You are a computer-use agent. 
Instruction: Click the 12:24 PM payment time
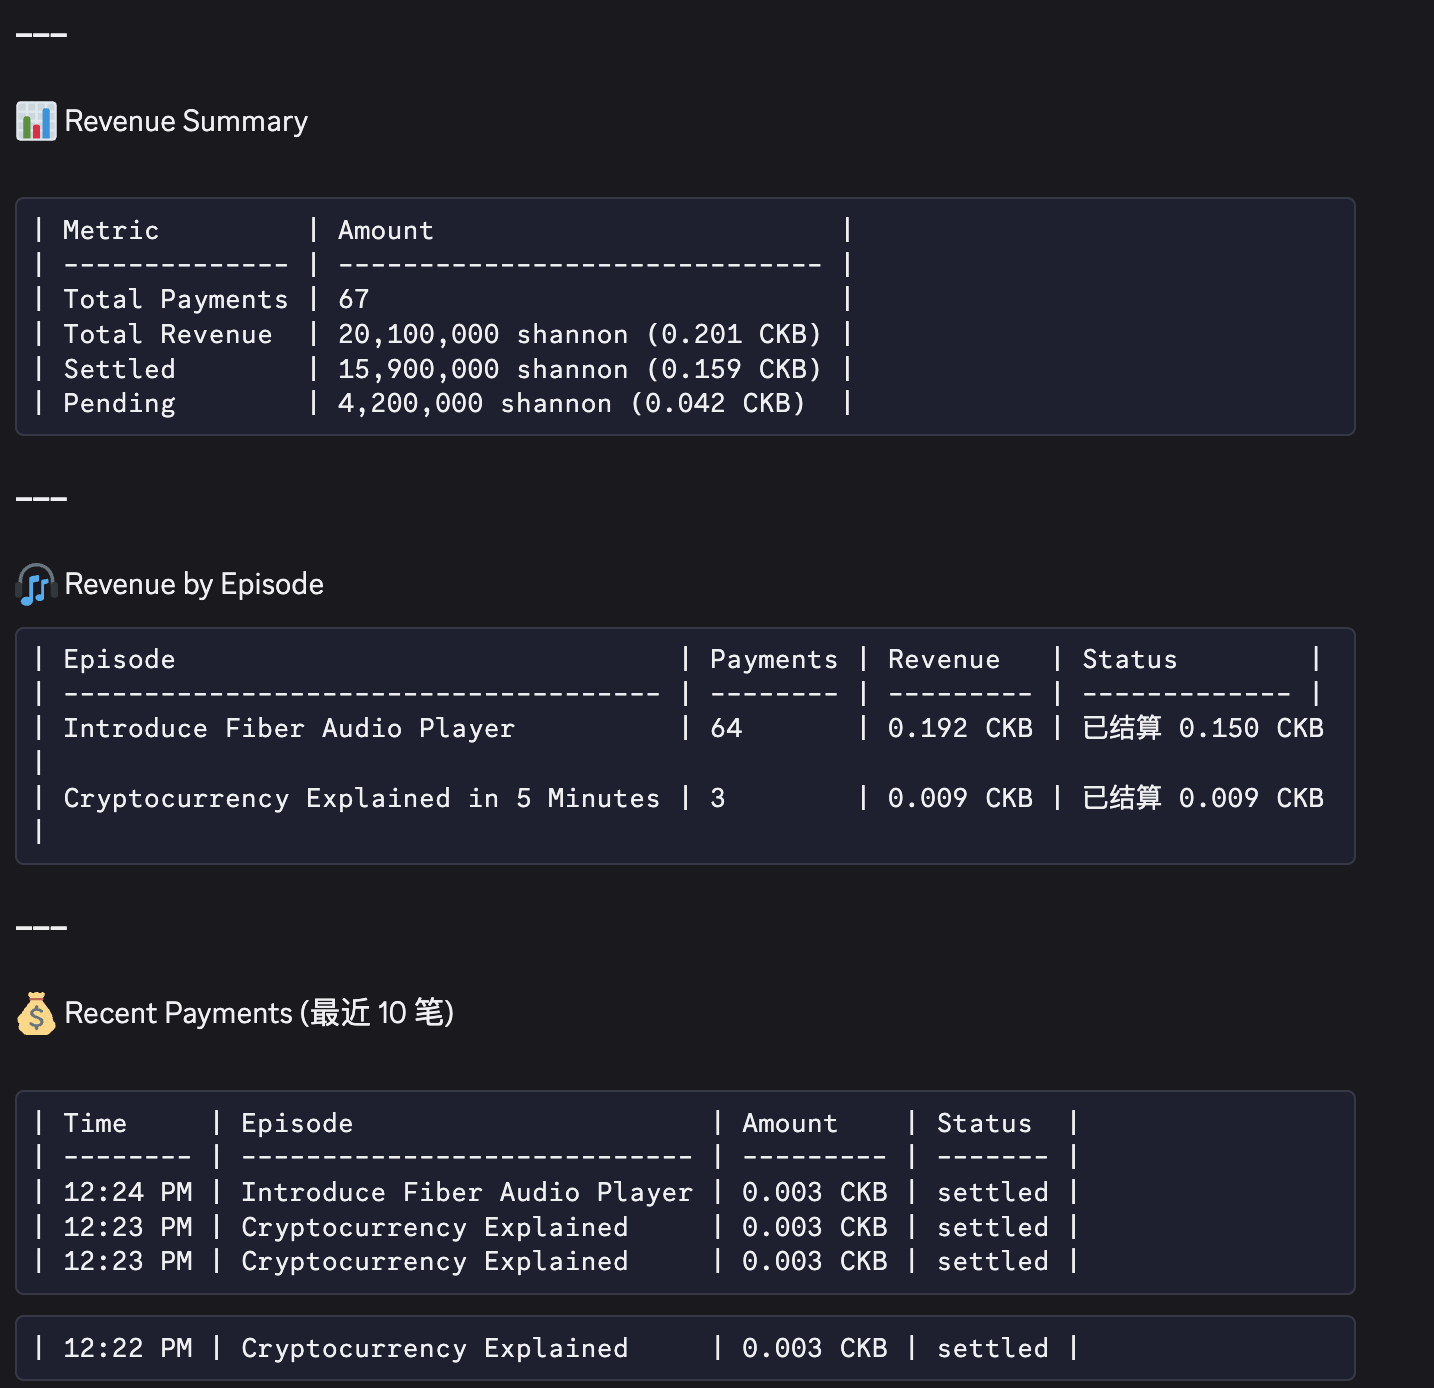(127, 1192)
